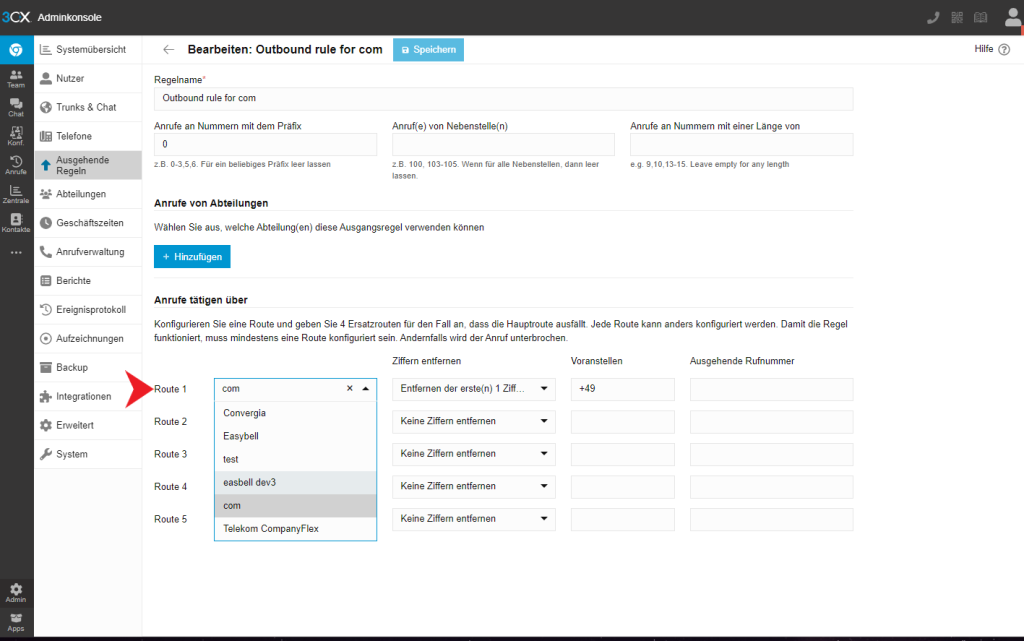Open the Apps icon at bottom left
This screenshot has height=641, width=1024.
pyautogui.click(x=16, y=621)
